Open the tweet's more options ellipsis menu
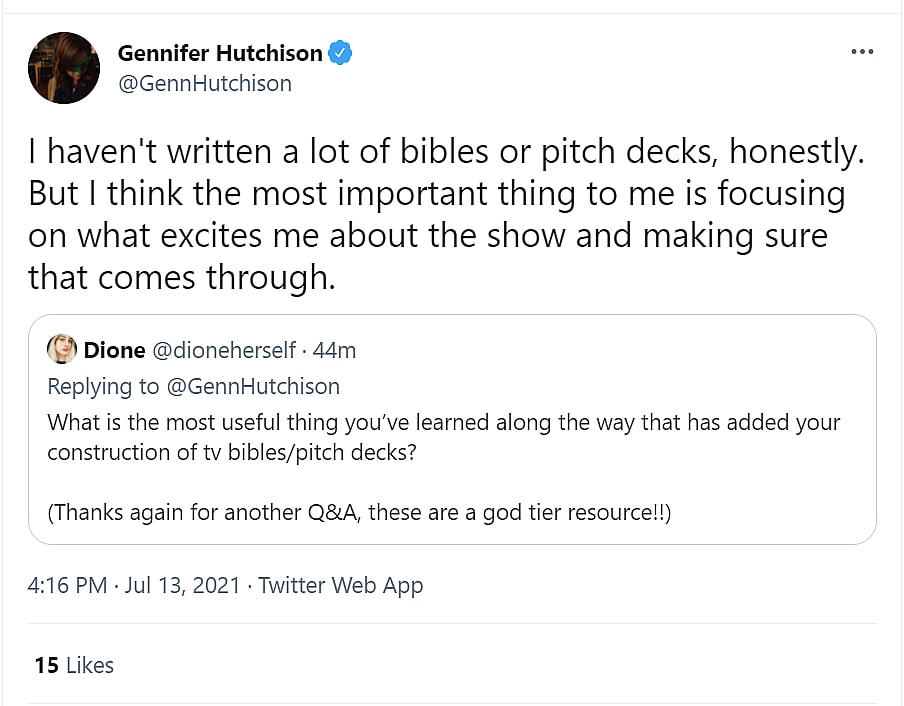The height and width of the screenshot is (706, 904). 861,52
